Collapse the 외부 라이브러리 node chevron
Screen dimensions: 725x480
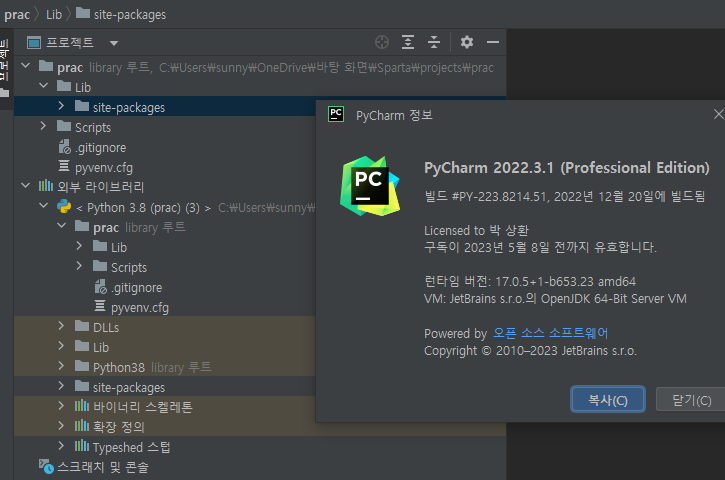(x=26, y=185)
